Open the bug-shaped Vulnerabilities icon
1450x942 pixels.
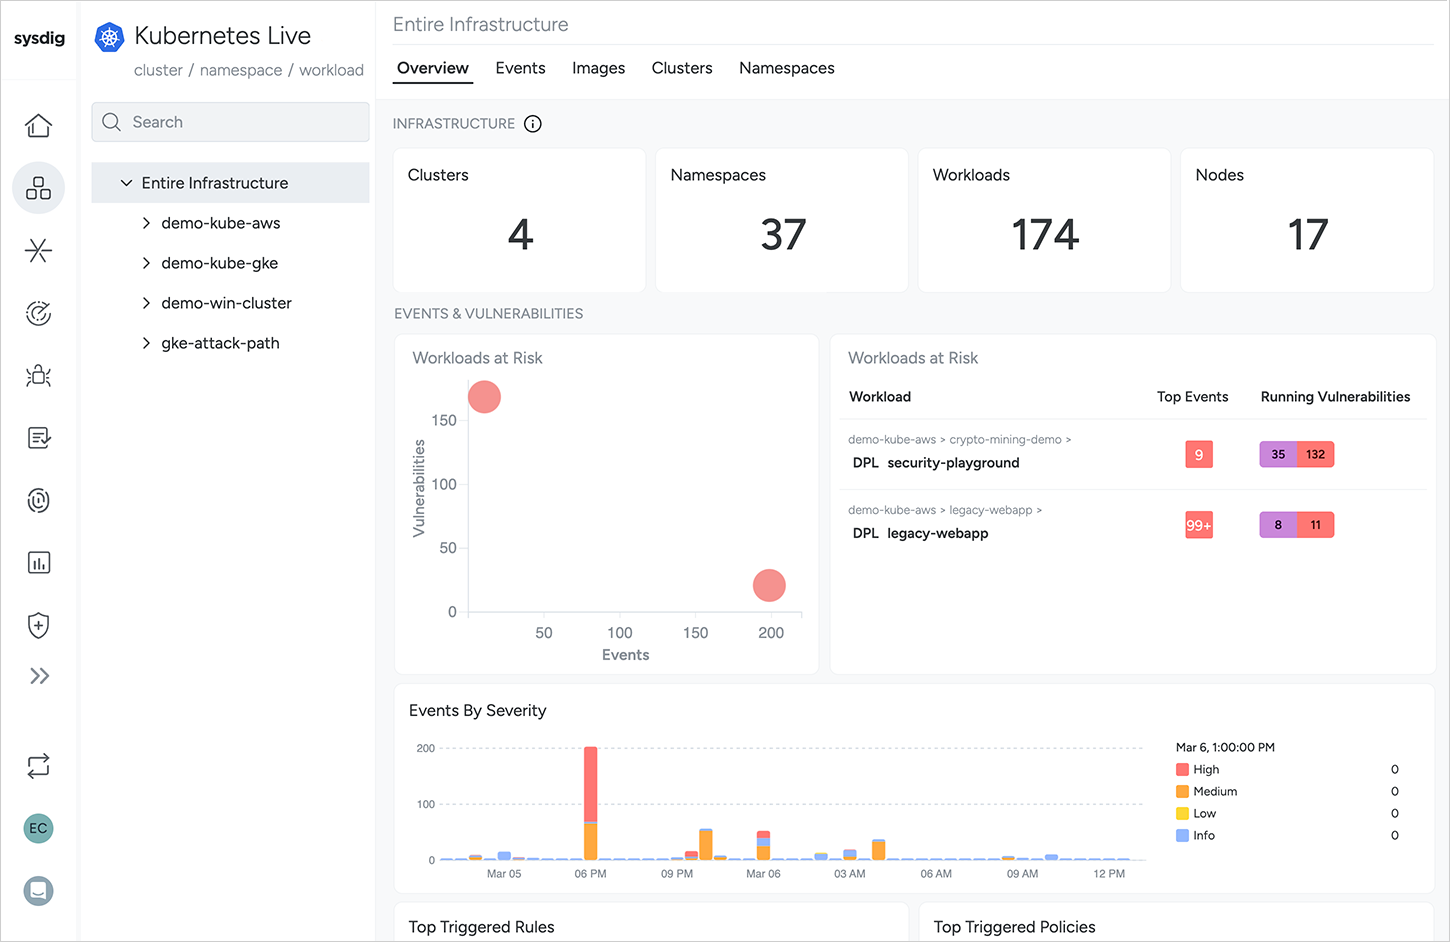(x=38, y=376)
